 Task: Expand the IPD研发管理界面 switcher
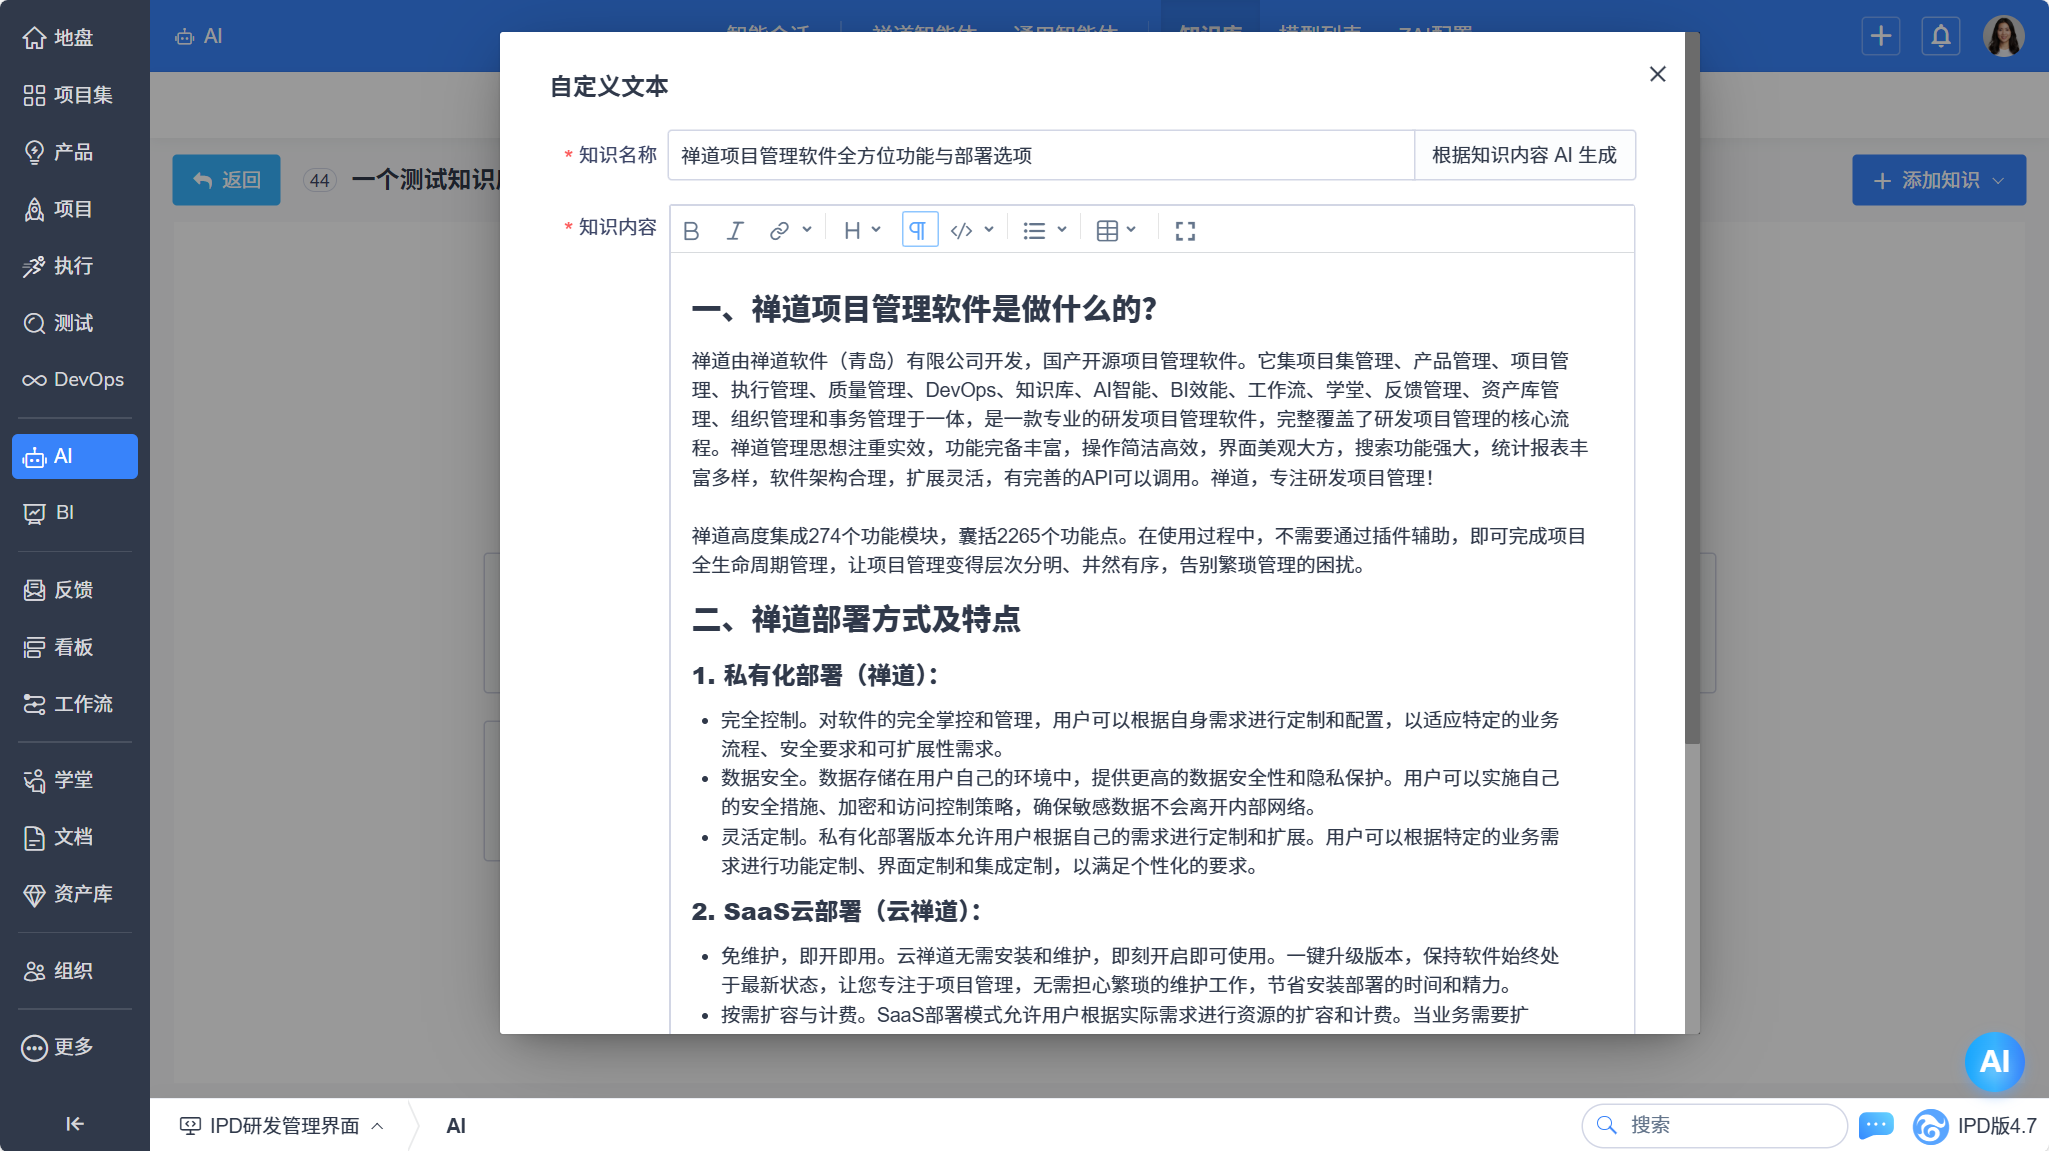282,1126
